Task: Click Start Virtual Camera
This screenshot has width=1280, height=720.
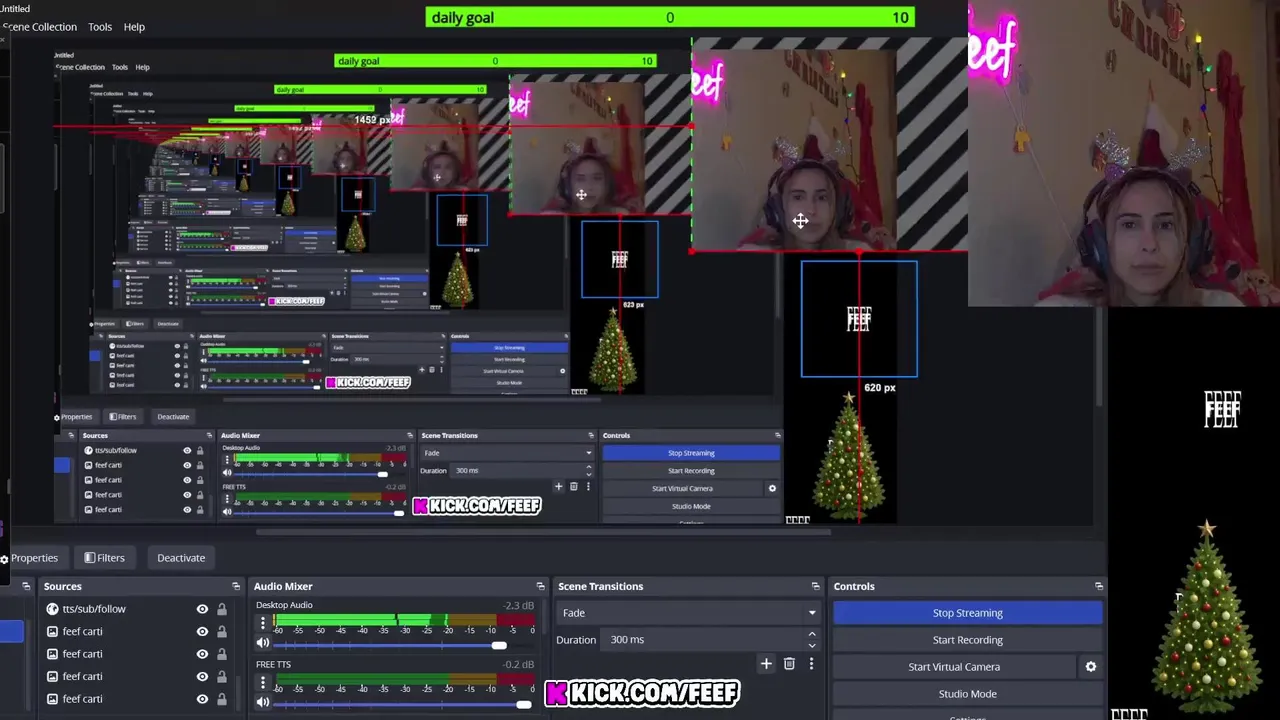Action: click(954, 667)
